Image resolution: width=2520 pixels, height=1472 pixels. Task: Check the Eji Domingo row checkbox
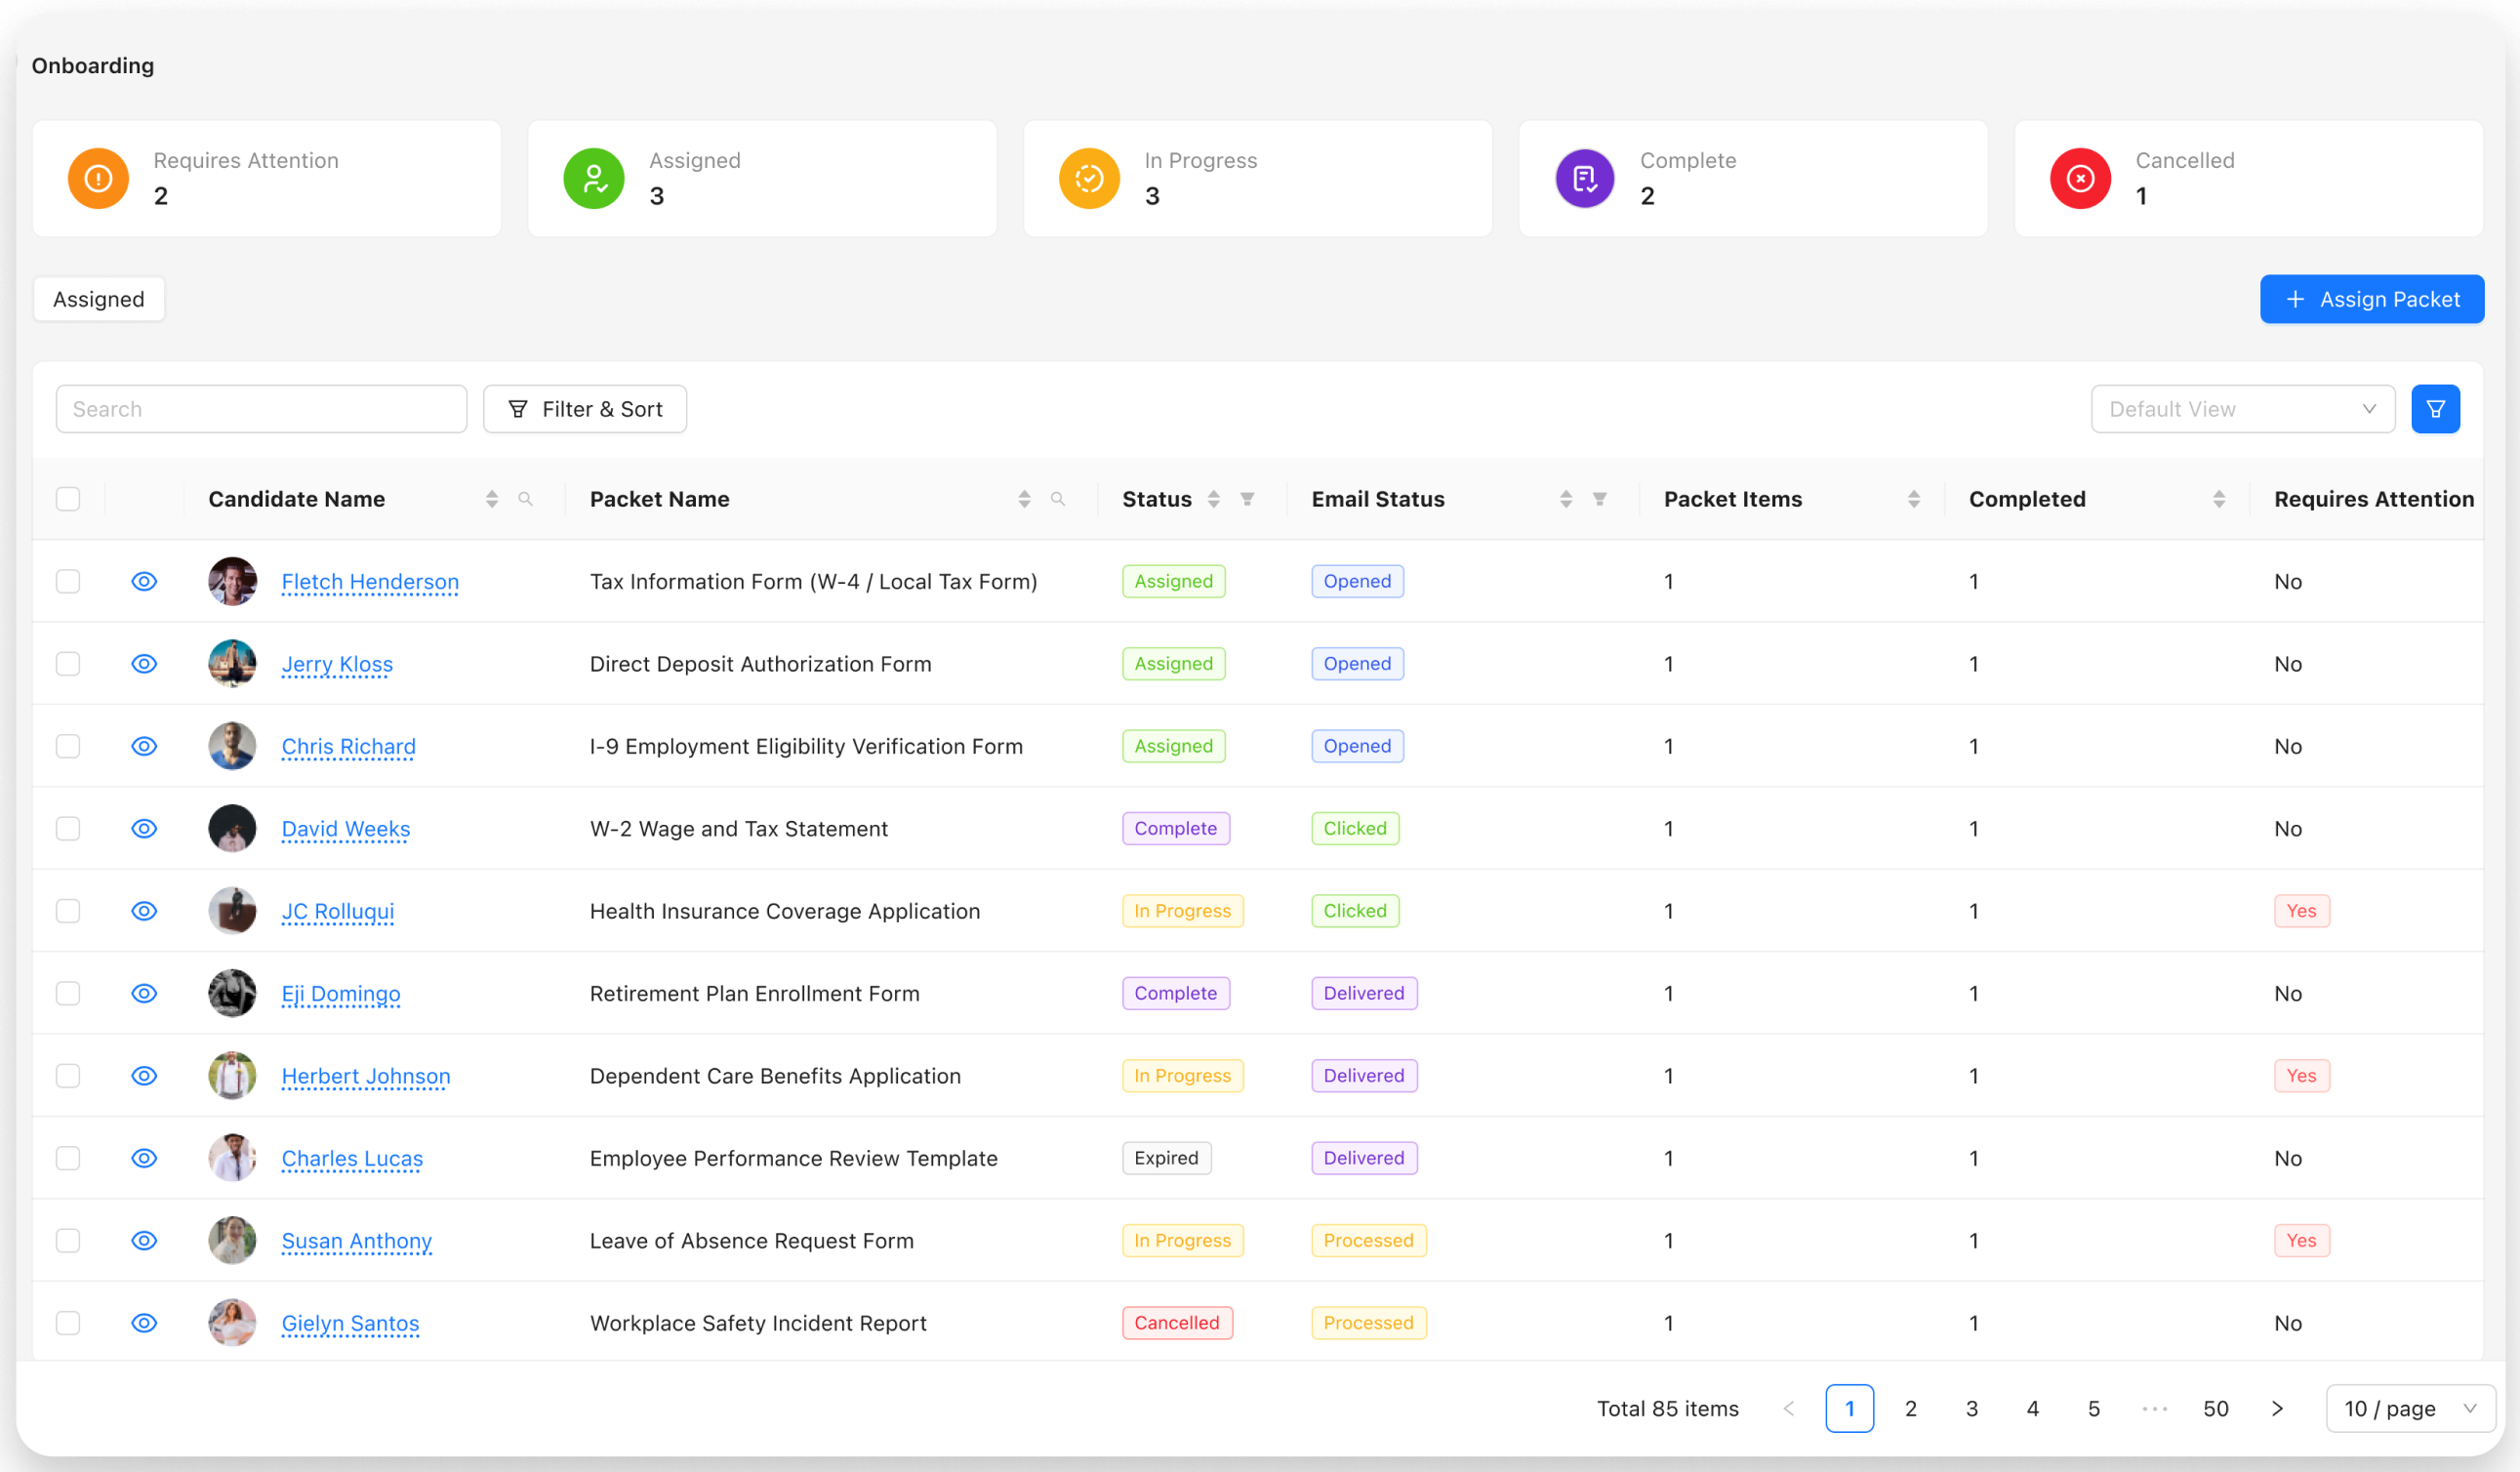tap(68, 994)
